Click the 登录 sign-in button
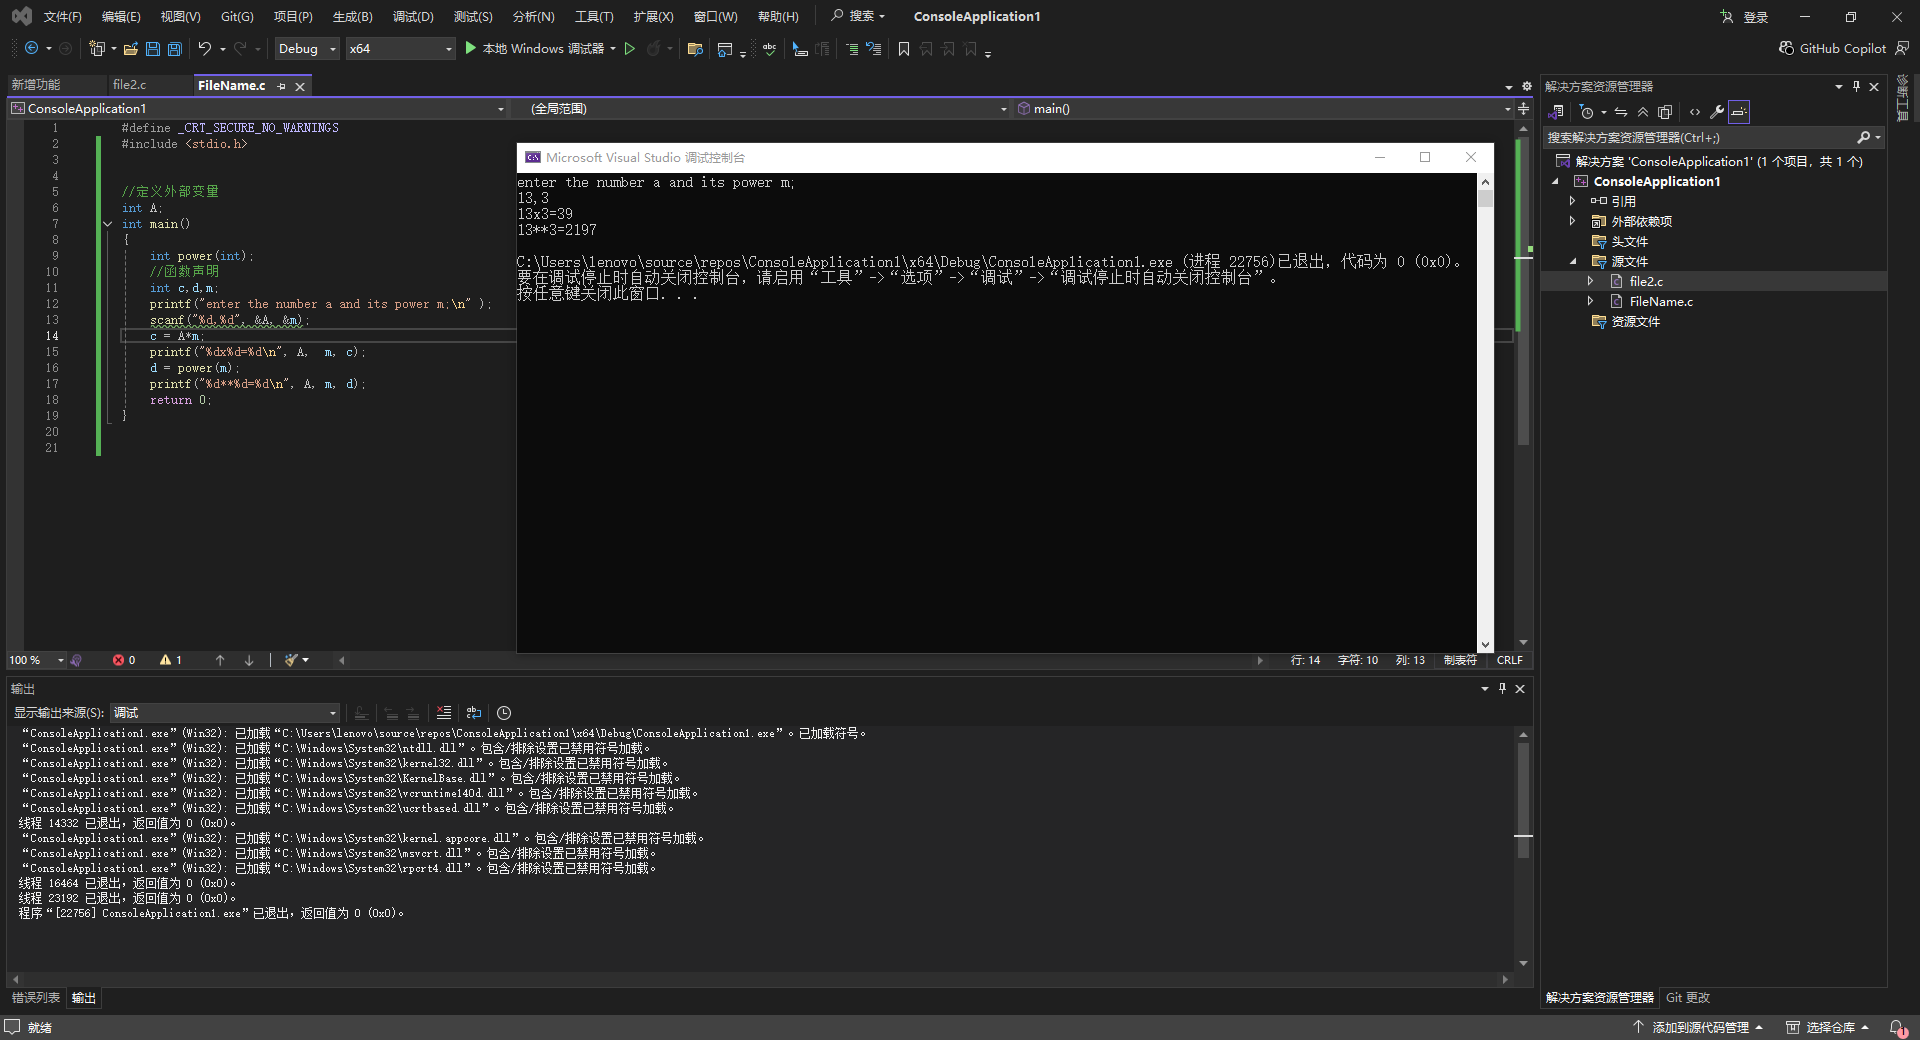The image size is (1920, 1040). tap(1744, 16)
